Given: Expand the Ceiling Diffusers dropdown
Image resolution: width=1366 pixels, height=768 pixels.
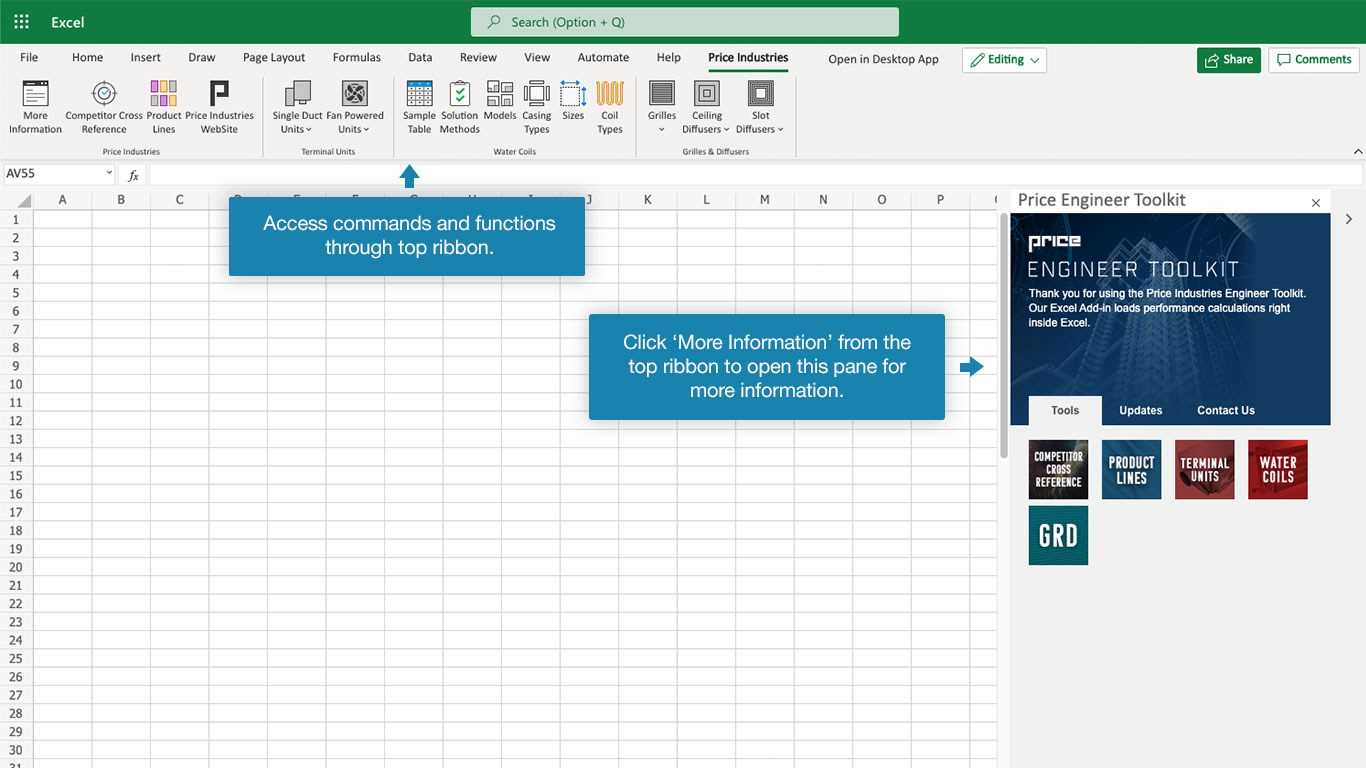Looking at the screenshot, I should [x=706, y=107].
